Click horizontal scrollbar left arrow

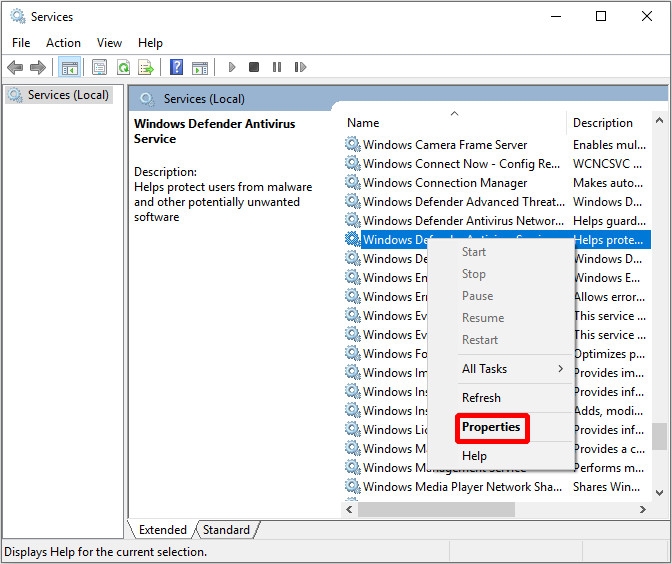tap(349, 510)
